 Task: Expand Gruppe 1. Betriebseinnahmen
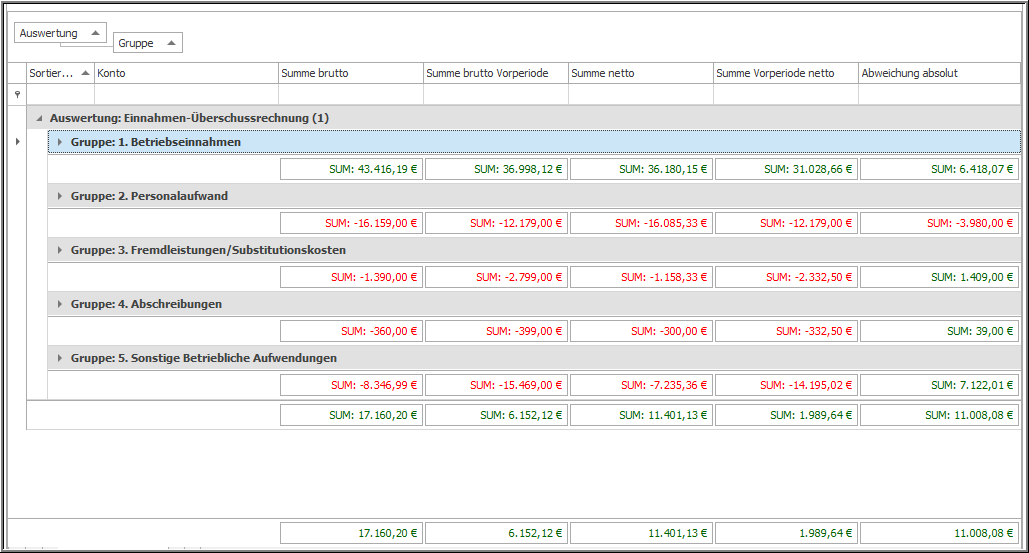60,142
